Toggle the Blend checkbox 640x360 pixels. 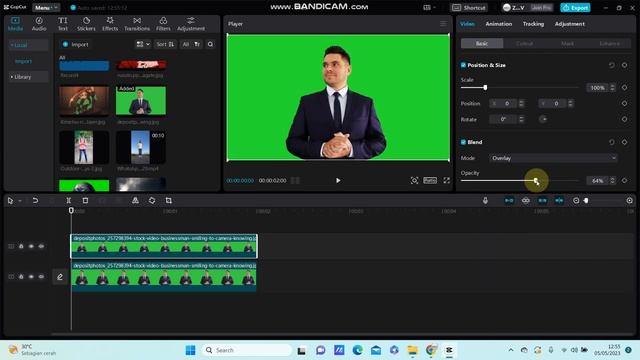tap(463, 142)
